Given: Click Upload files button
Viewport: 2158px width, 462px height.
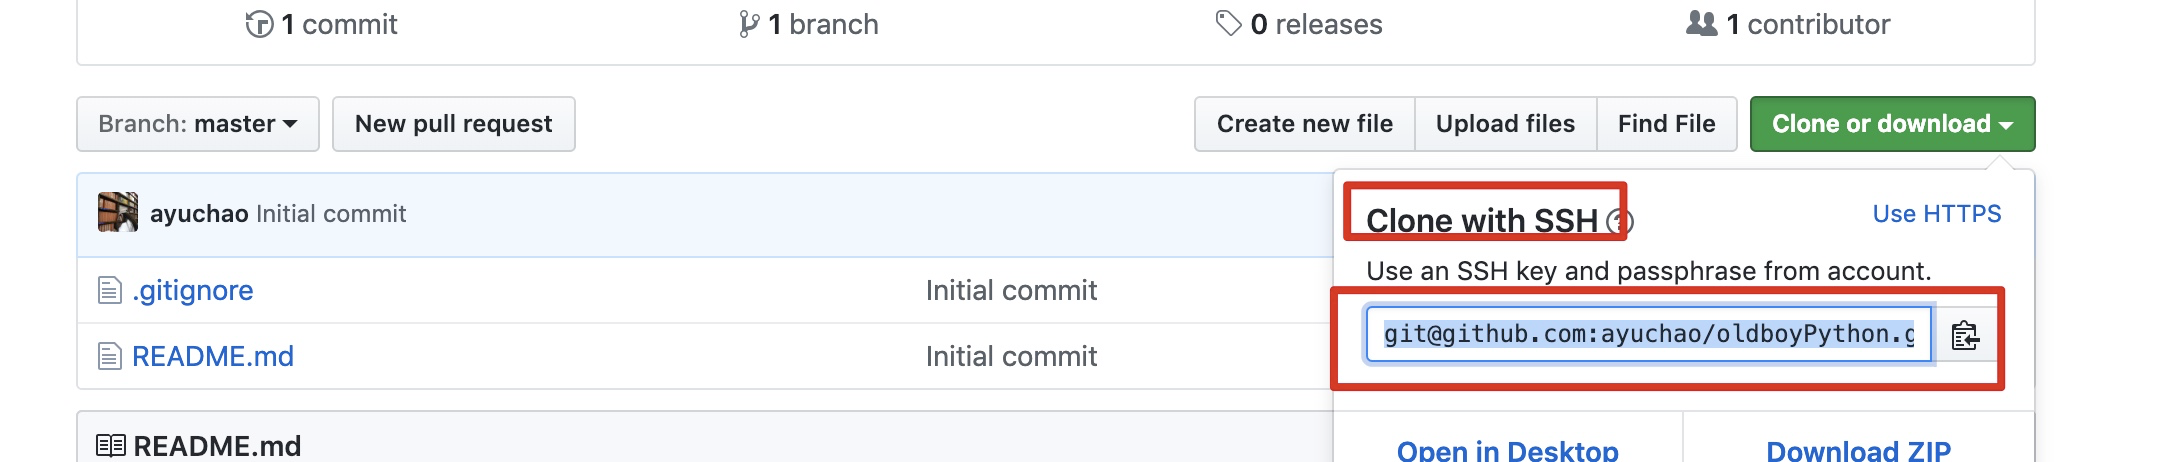Looking at the screenshot, I should (x=1505, y=124).
